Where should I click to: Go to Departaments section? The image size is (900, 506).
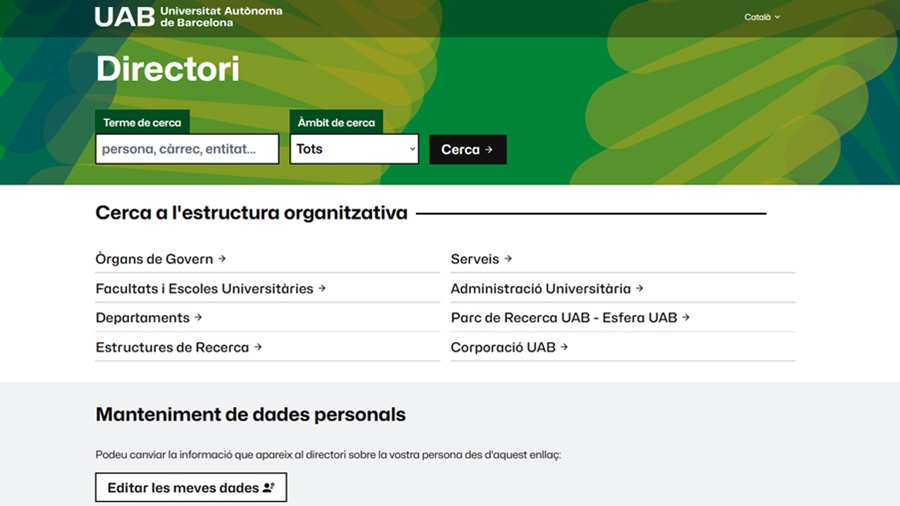(x=149, y=318)
